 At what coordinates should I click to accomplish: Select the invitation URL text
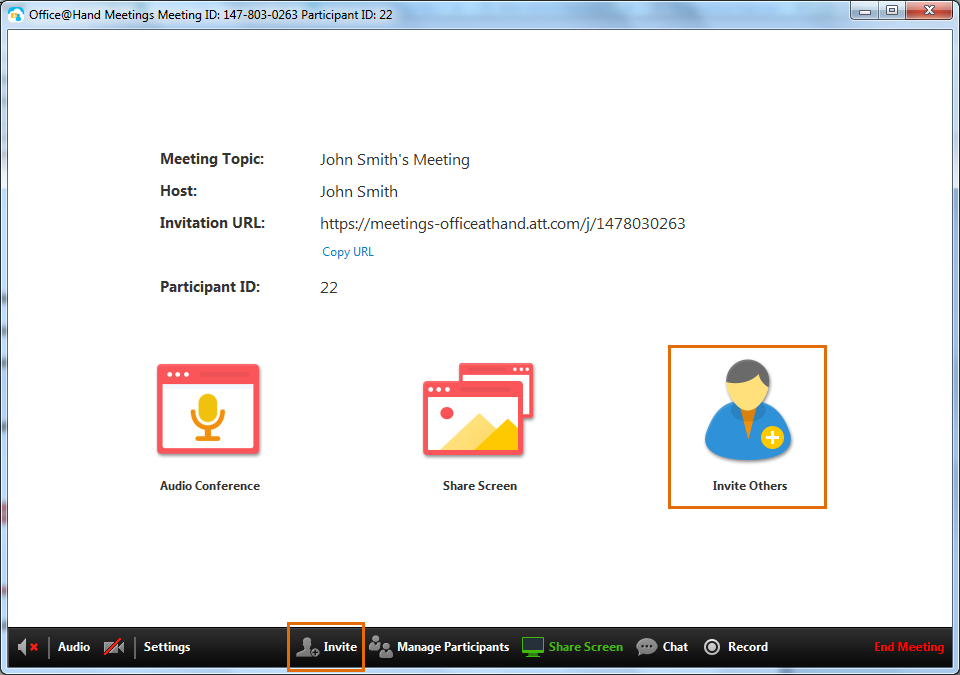coord(503,224)
